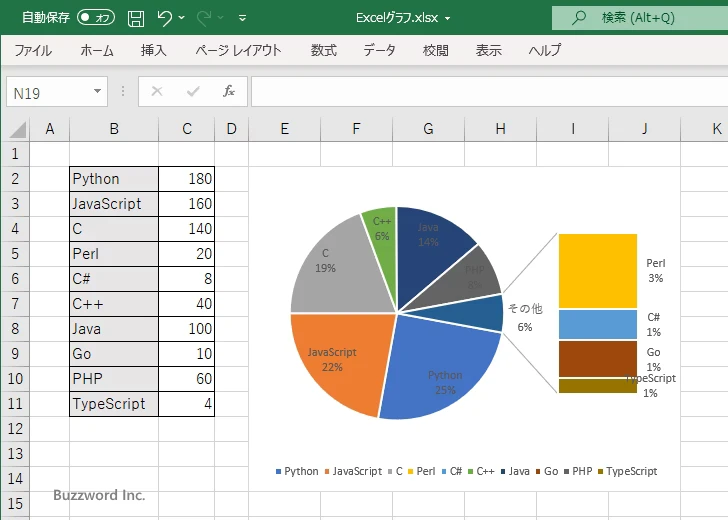This screenshot has height=520, width=728.
Task: Open the Redo history dropdown arrow
Action: [221, 18]
